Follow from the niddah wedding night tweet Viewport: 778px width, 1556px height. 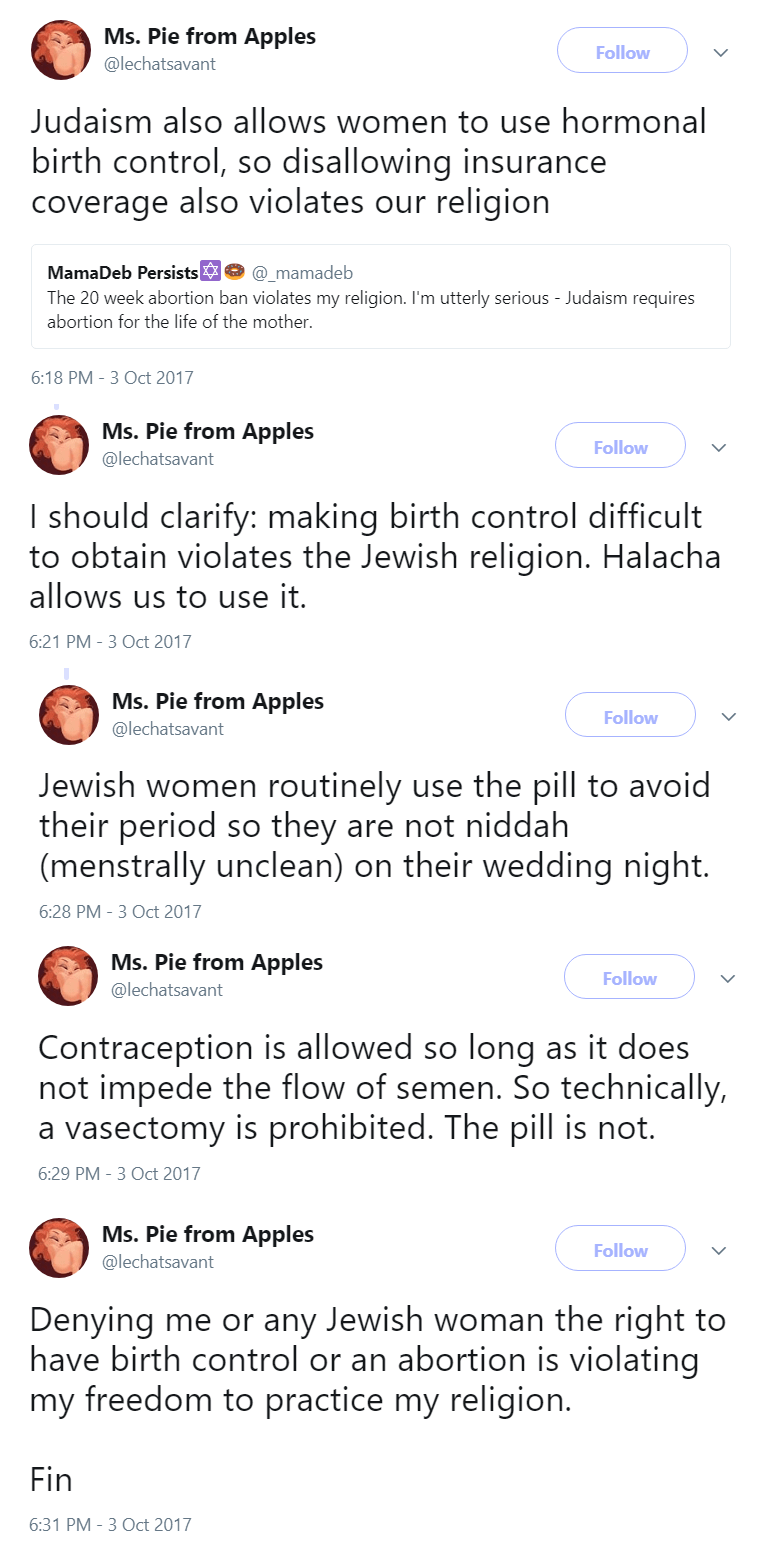[x=630, y=717]
